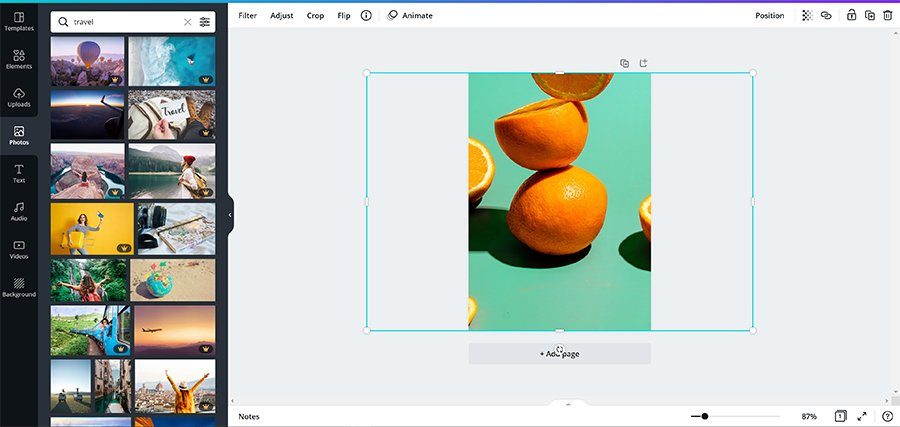
Task: Click the transparency checkerboard icon
Action: pyautogui.click(x=807, y=15)
